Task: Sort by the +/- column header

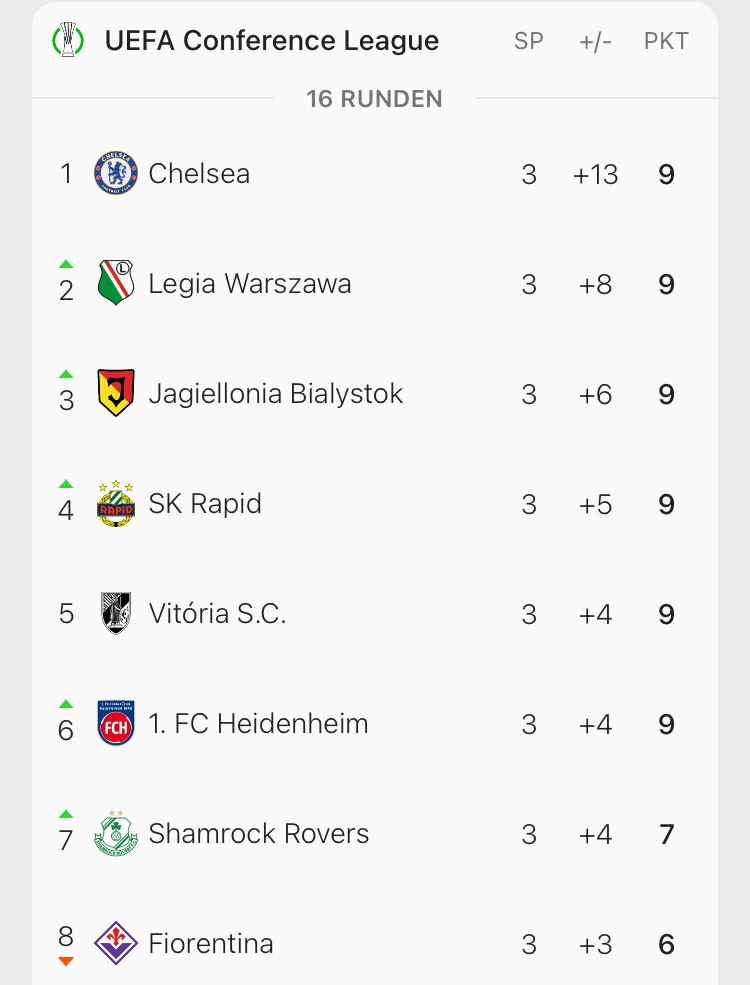Action: click(595, 42)
